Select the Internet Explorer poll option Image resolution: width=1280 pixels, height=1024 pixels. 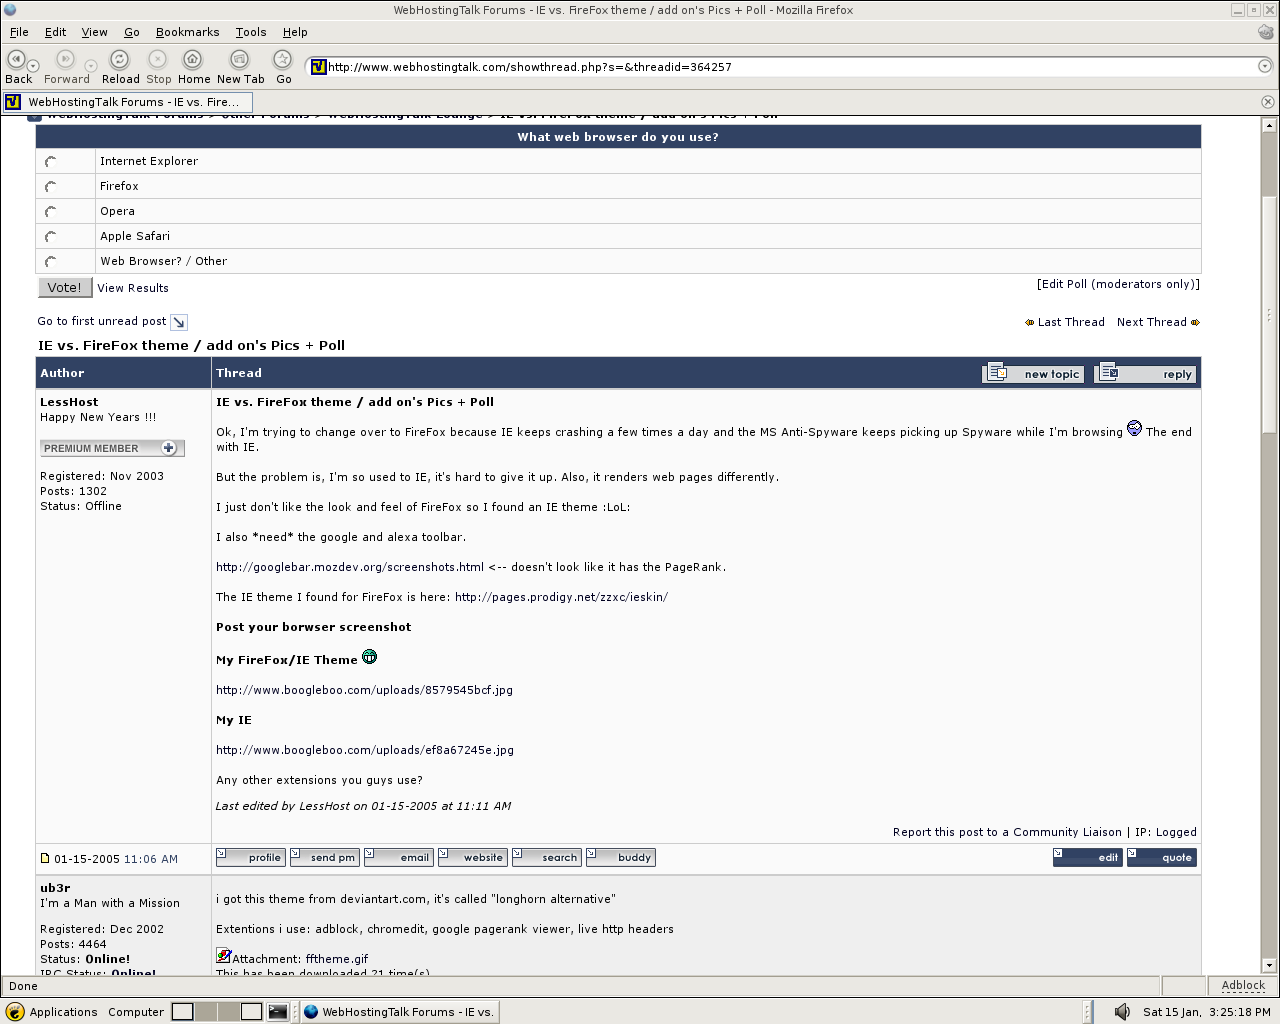pos(51,162)
